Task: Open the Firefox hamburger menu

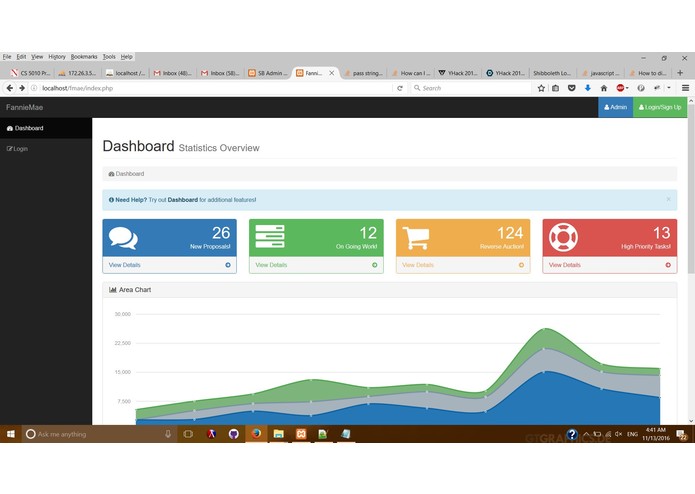Action: (685, 88)
